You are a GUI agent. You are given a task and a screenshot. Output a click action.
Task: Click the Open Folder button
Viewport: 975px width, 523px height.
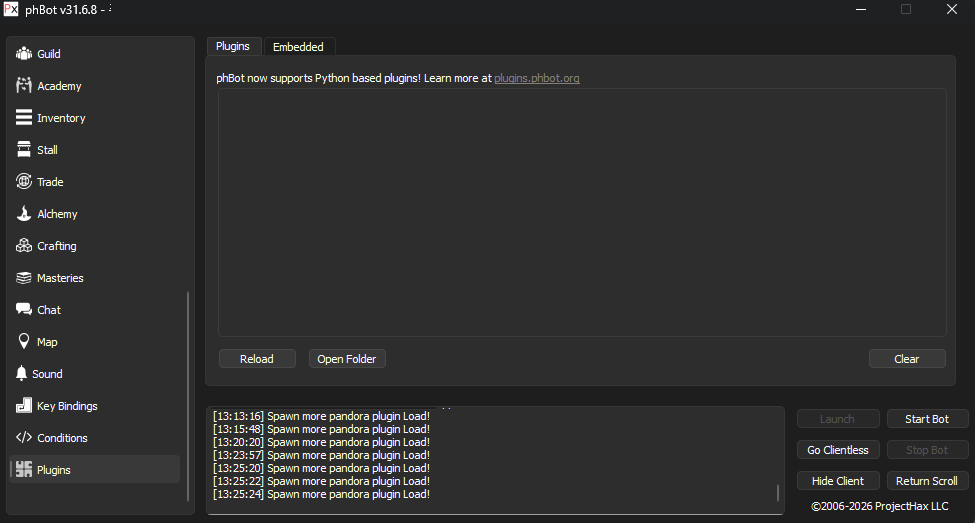[x=347, y=359]
